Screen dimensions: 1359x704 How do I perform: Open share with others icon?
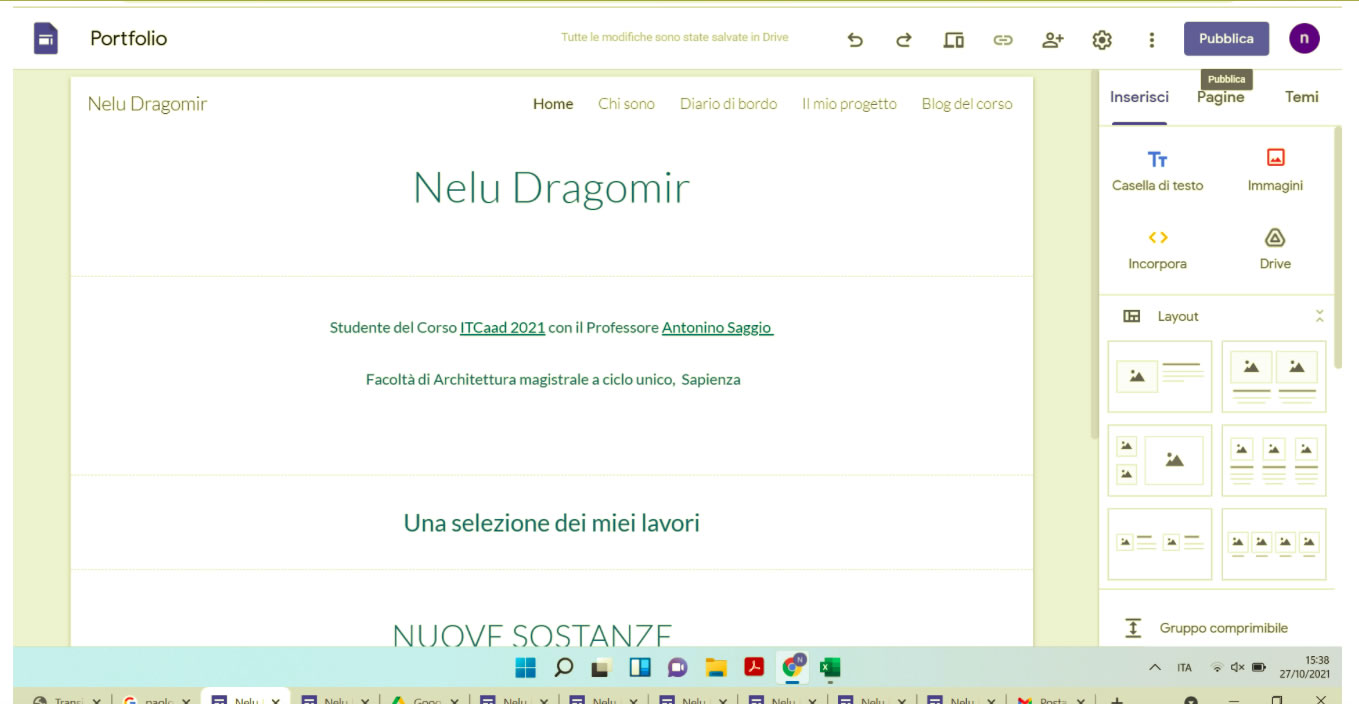pyautogui.click(x=1052, y=40)
